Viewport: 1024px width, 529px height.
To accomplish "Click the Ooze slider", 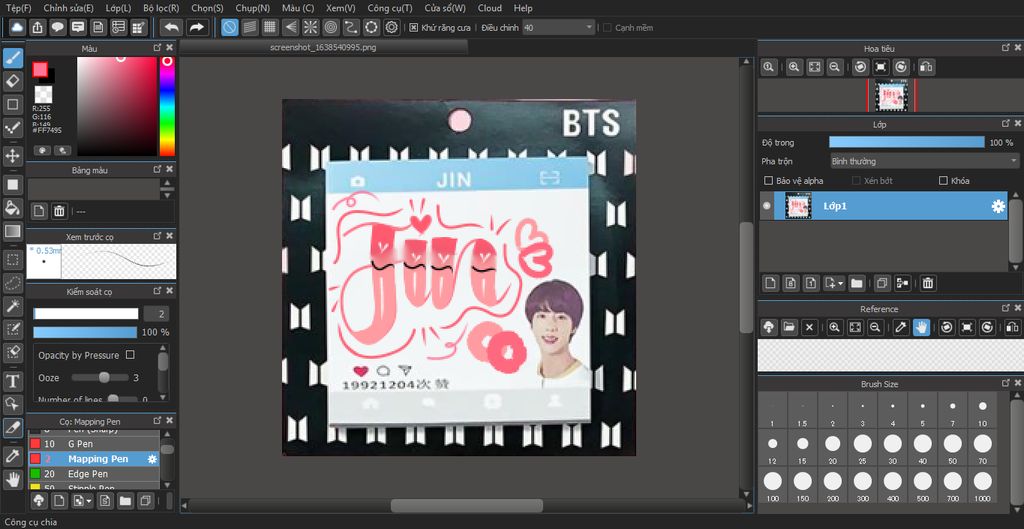I will tap(100, 377).
